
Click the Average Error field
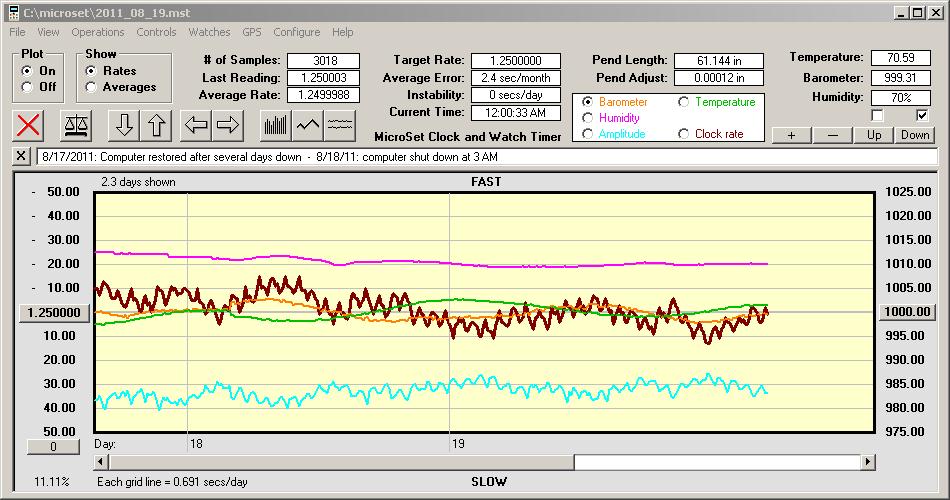pos(516,78)
